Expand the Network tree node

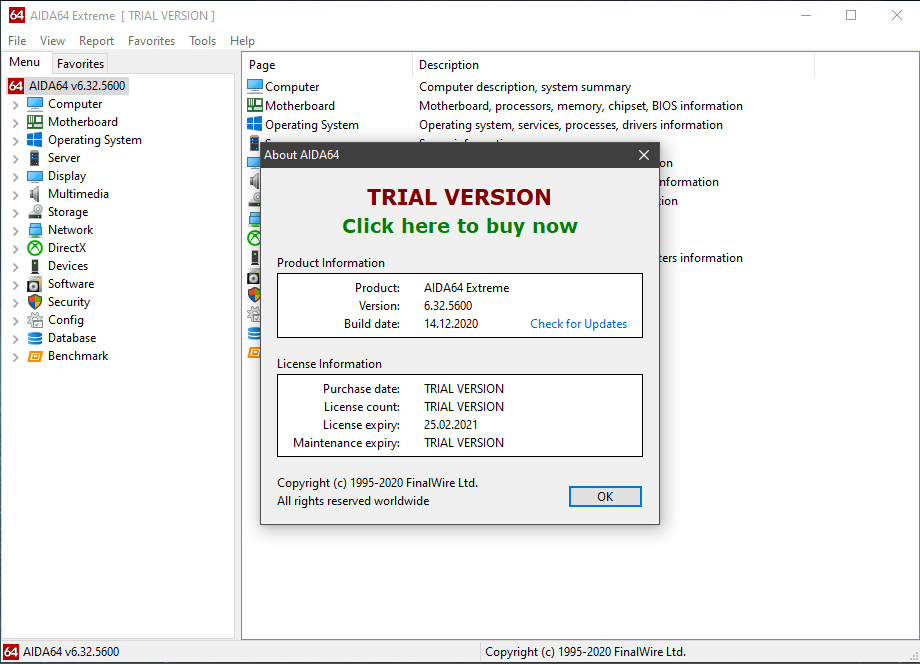[16, 231]
